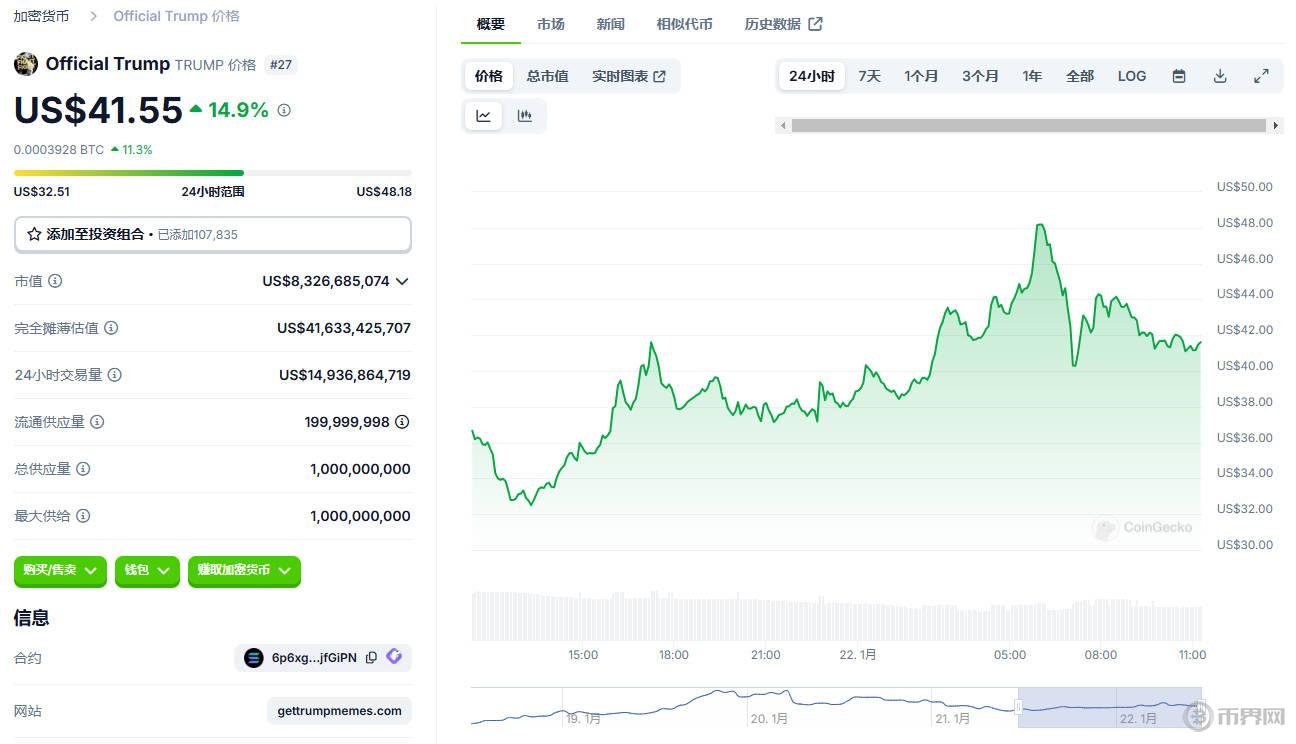Click the info icon next to 最大供给
Viewport: 1296px width, 744px height.
pos(83,516)
